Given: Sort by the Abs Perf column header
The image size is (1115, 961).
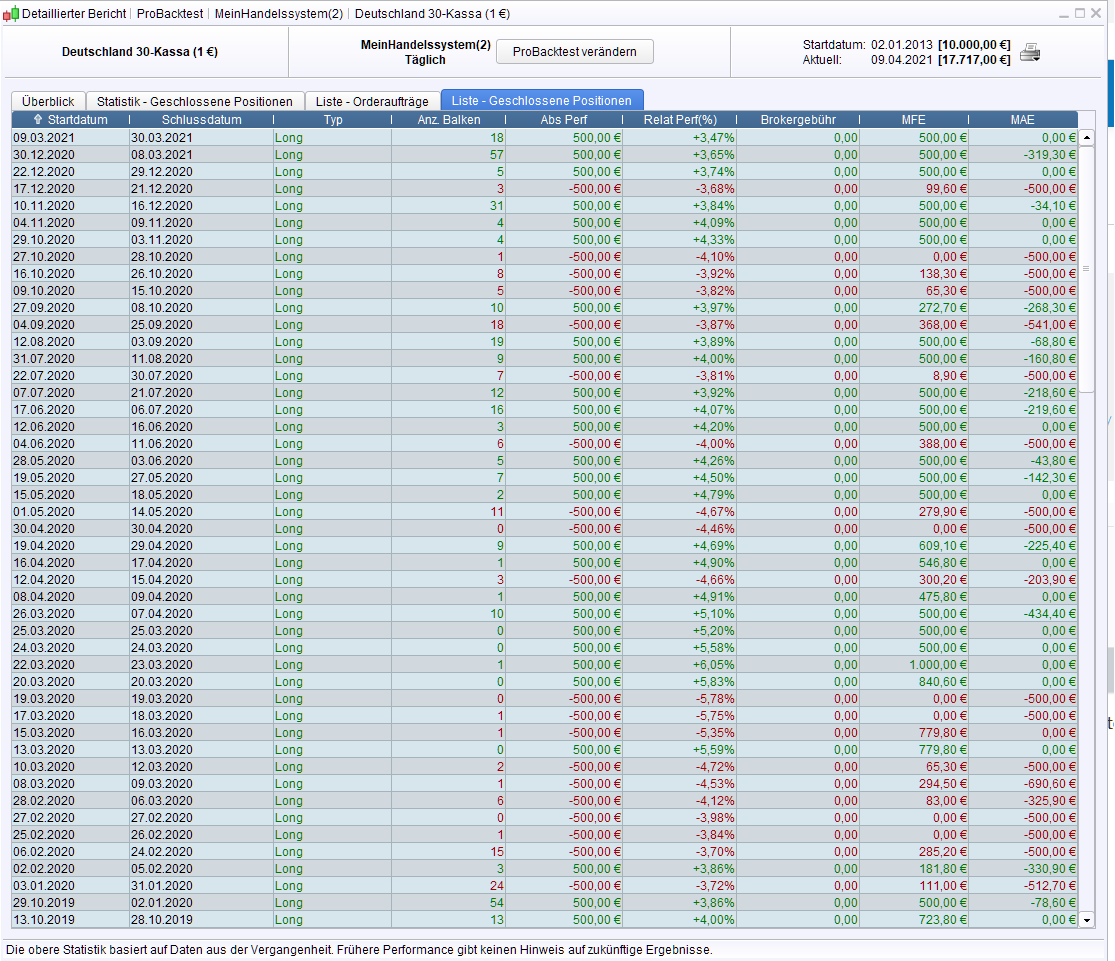Looking at the screenshot, I should coord(564,120).
